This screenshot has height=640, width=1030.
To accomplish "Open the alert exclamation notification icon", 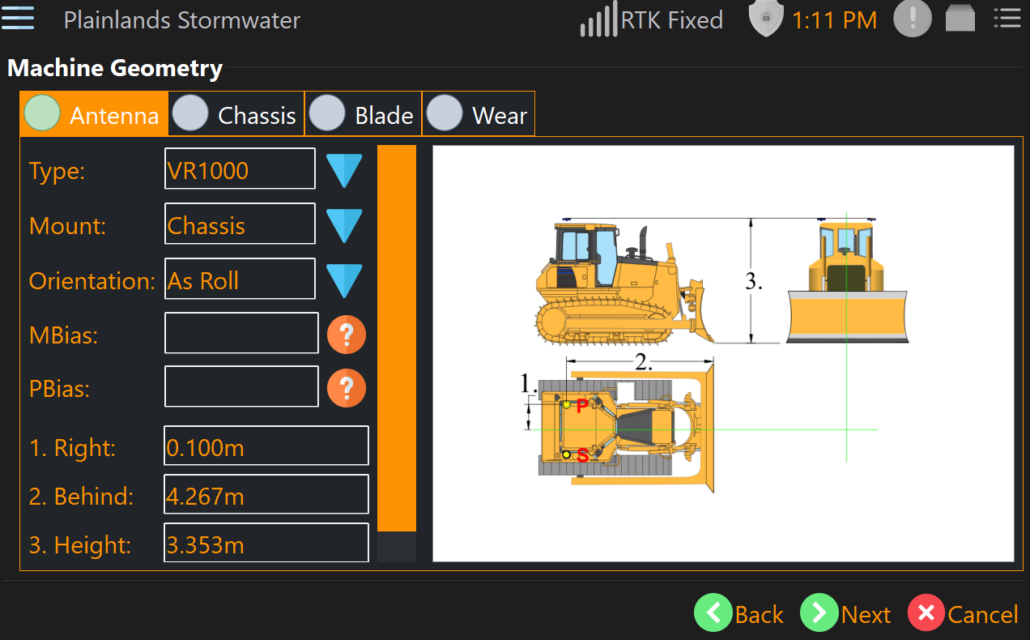I will (x=912, y=19).
